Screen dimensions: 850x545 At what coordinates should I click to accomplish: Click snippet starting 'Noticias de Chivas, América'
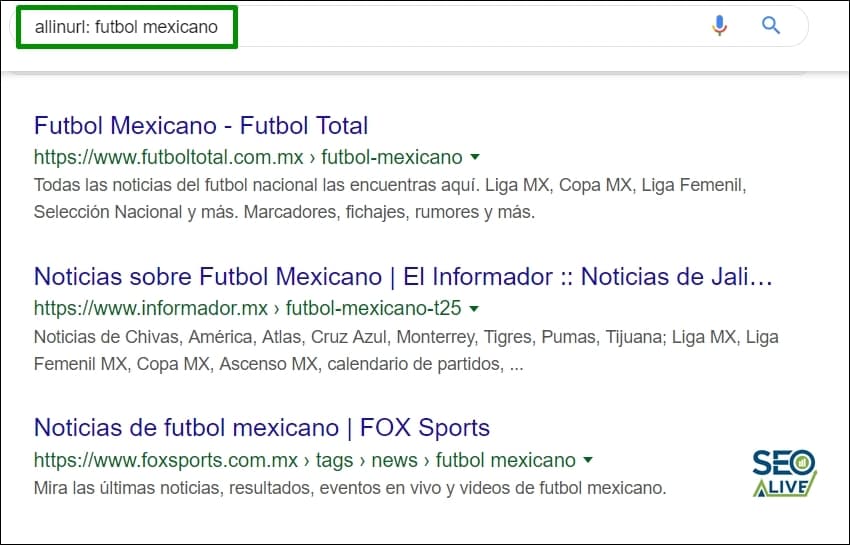406,350
